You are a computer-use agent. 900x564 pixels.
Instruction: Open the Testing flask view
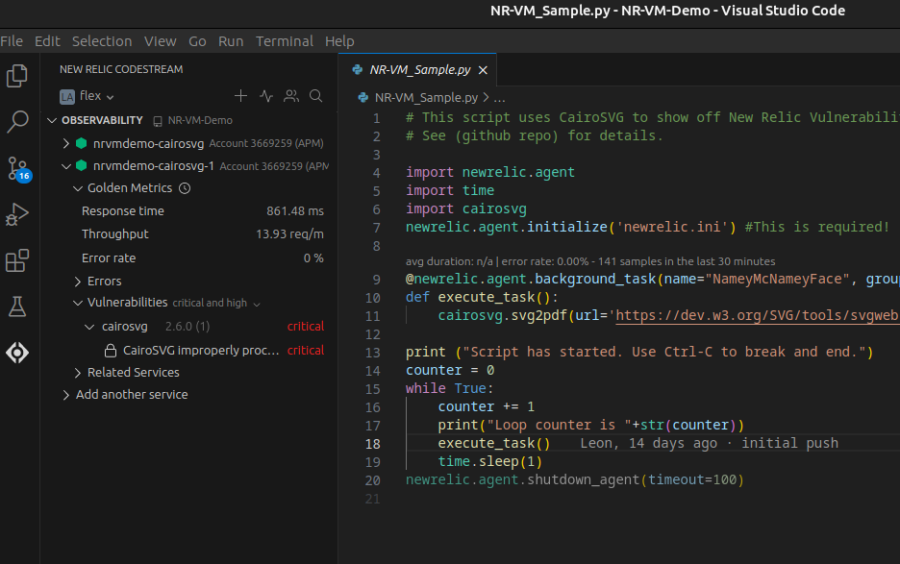tap(17, 306)
